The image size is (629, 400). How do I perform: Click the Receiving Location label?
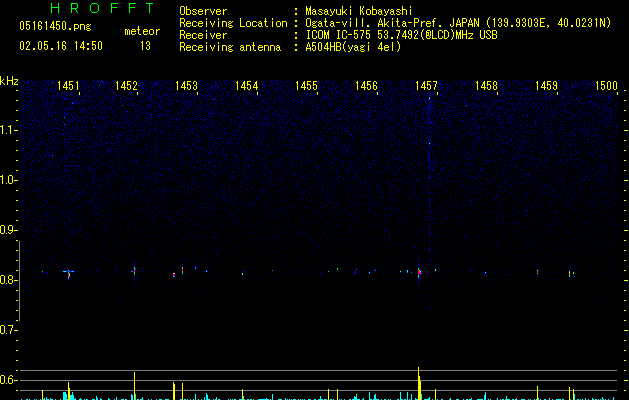tap(233, 23)
